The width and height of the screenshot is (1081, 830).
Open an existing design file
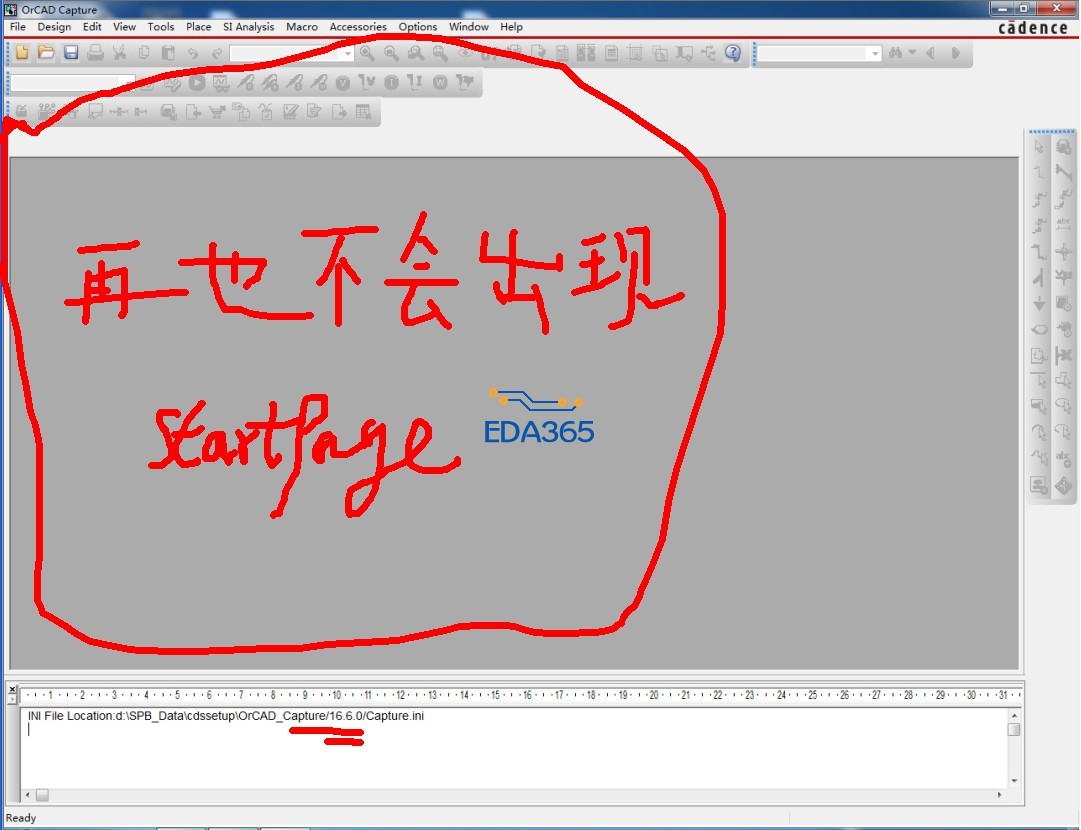tap(45, 53)
